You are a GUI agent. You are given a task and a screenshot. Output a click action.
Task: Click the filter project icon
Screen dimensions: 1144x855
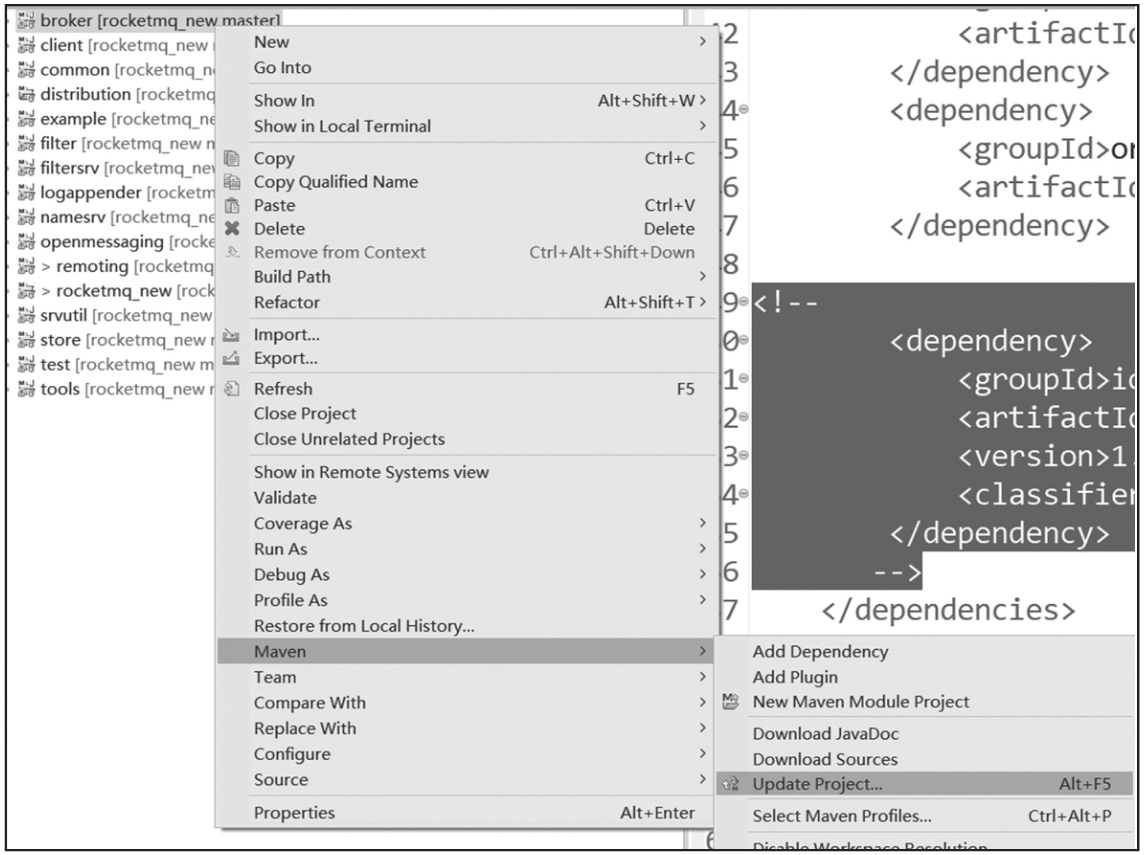point(26,144)
